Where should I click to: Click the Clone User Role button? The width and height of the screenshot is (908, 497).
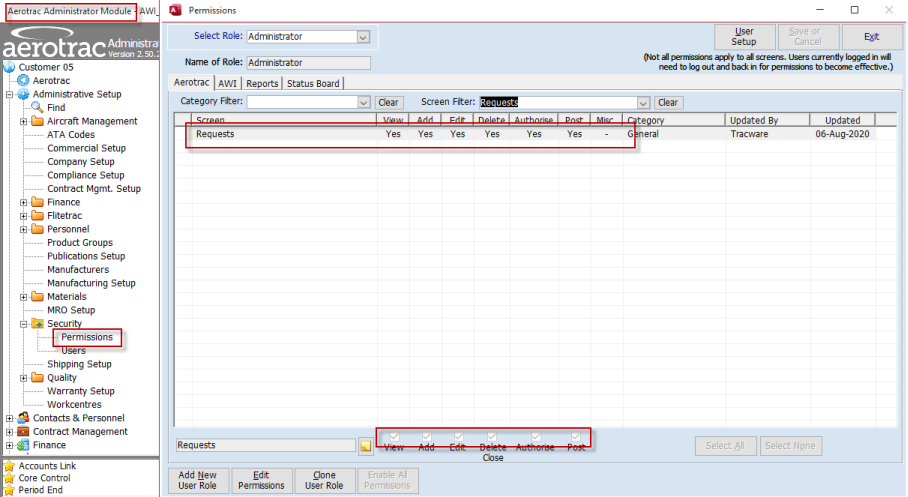[324, 480]
